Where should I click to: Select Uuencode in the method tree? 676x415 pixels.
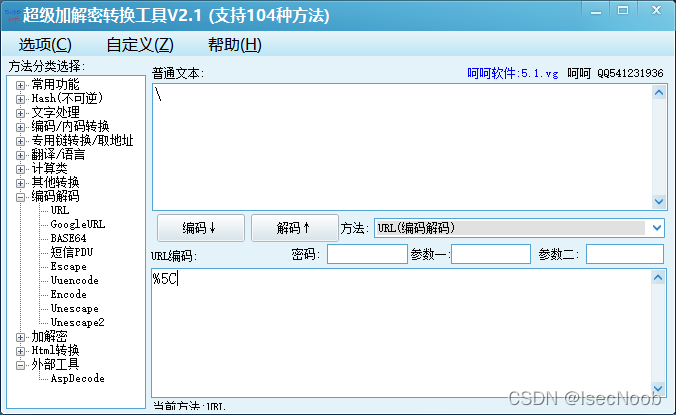point(75,281)
